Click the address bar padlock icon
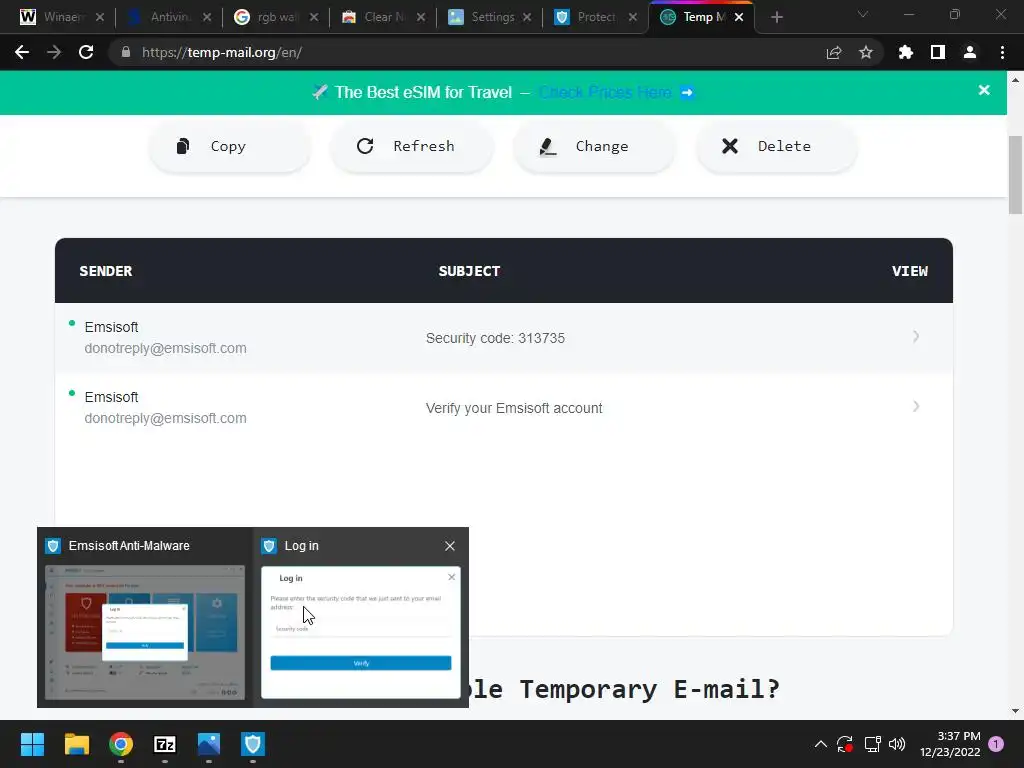Screen dimensions: 1024x768 [x=126, y=52]
